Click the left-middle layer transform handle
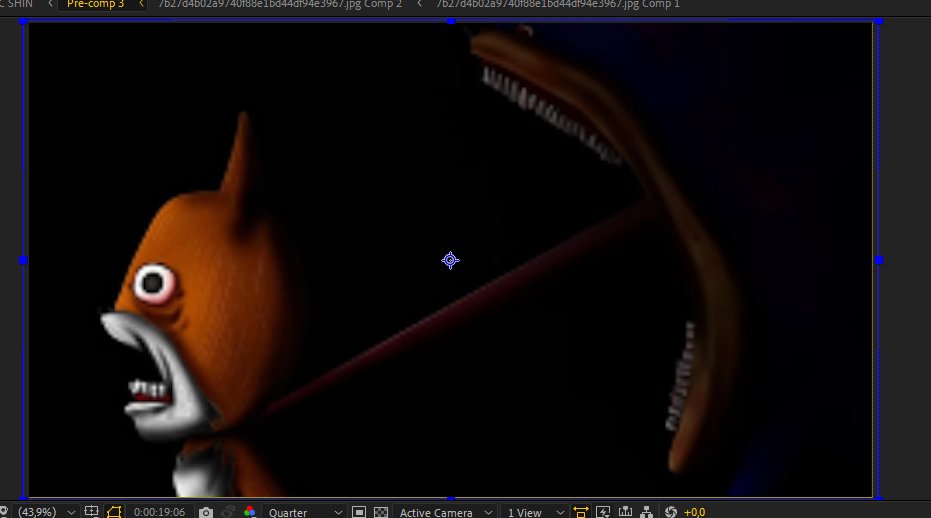The height and width of the screenshot is (518, 931). click(23, 260)
